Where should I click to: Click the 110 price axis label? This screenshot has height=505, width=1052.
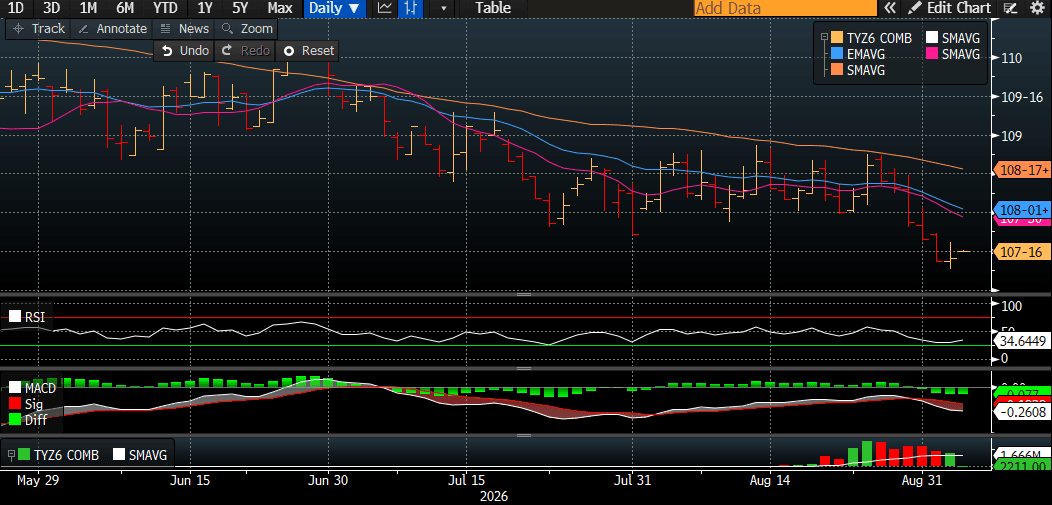pos(1011,58)
